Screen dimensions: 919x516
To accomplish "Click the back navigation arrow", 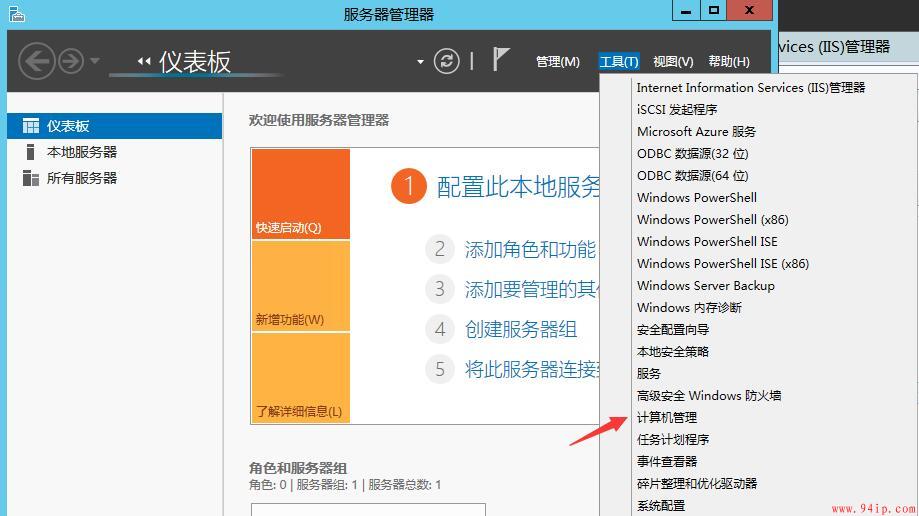I will pos(37,61).
